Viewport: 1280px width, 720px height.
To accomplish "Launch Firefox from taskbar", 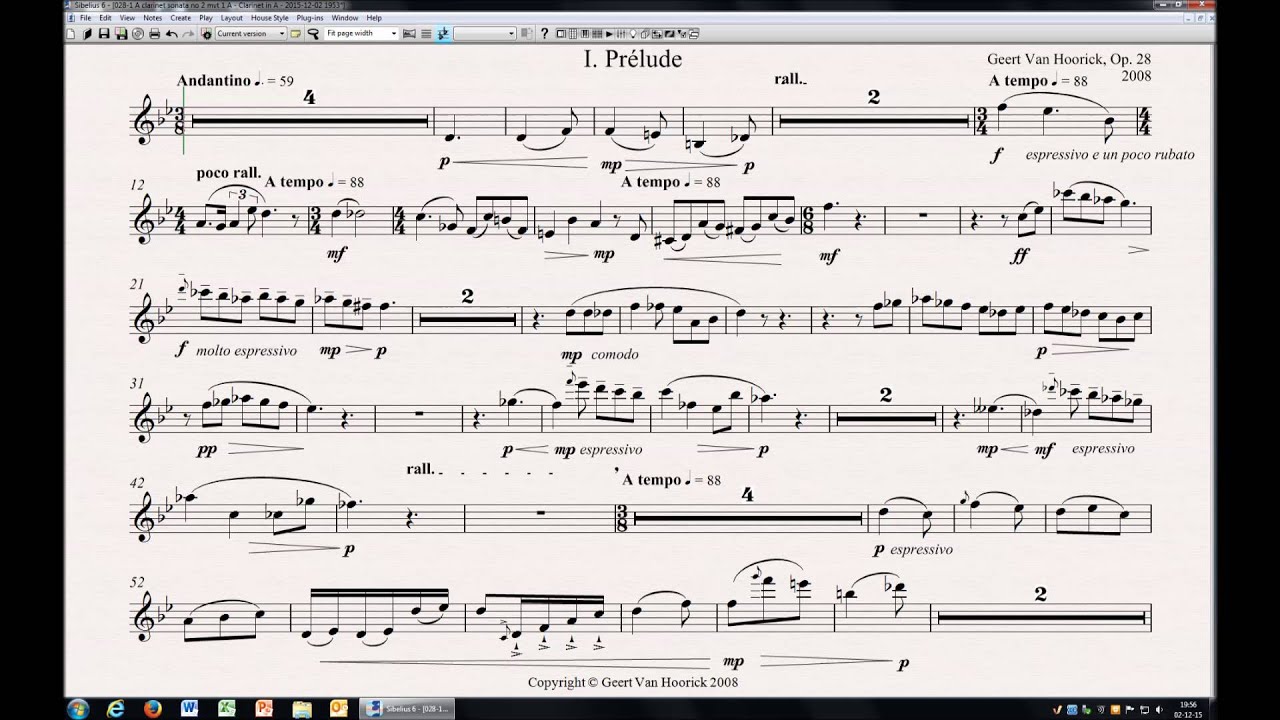I will 153,708.
